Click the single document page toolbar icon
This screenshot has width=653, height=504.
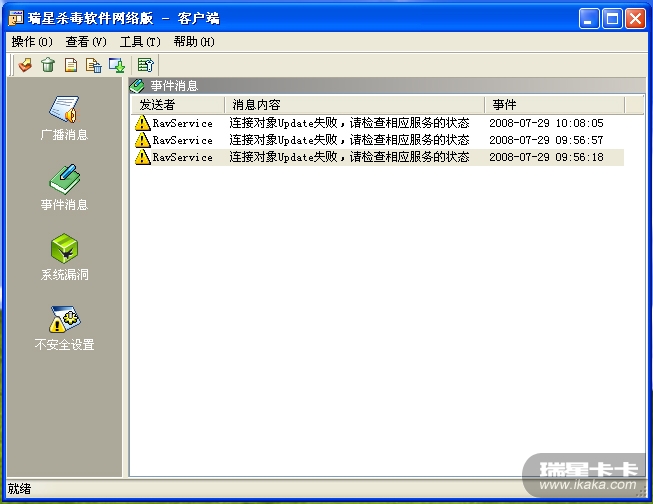coord(71,65)
